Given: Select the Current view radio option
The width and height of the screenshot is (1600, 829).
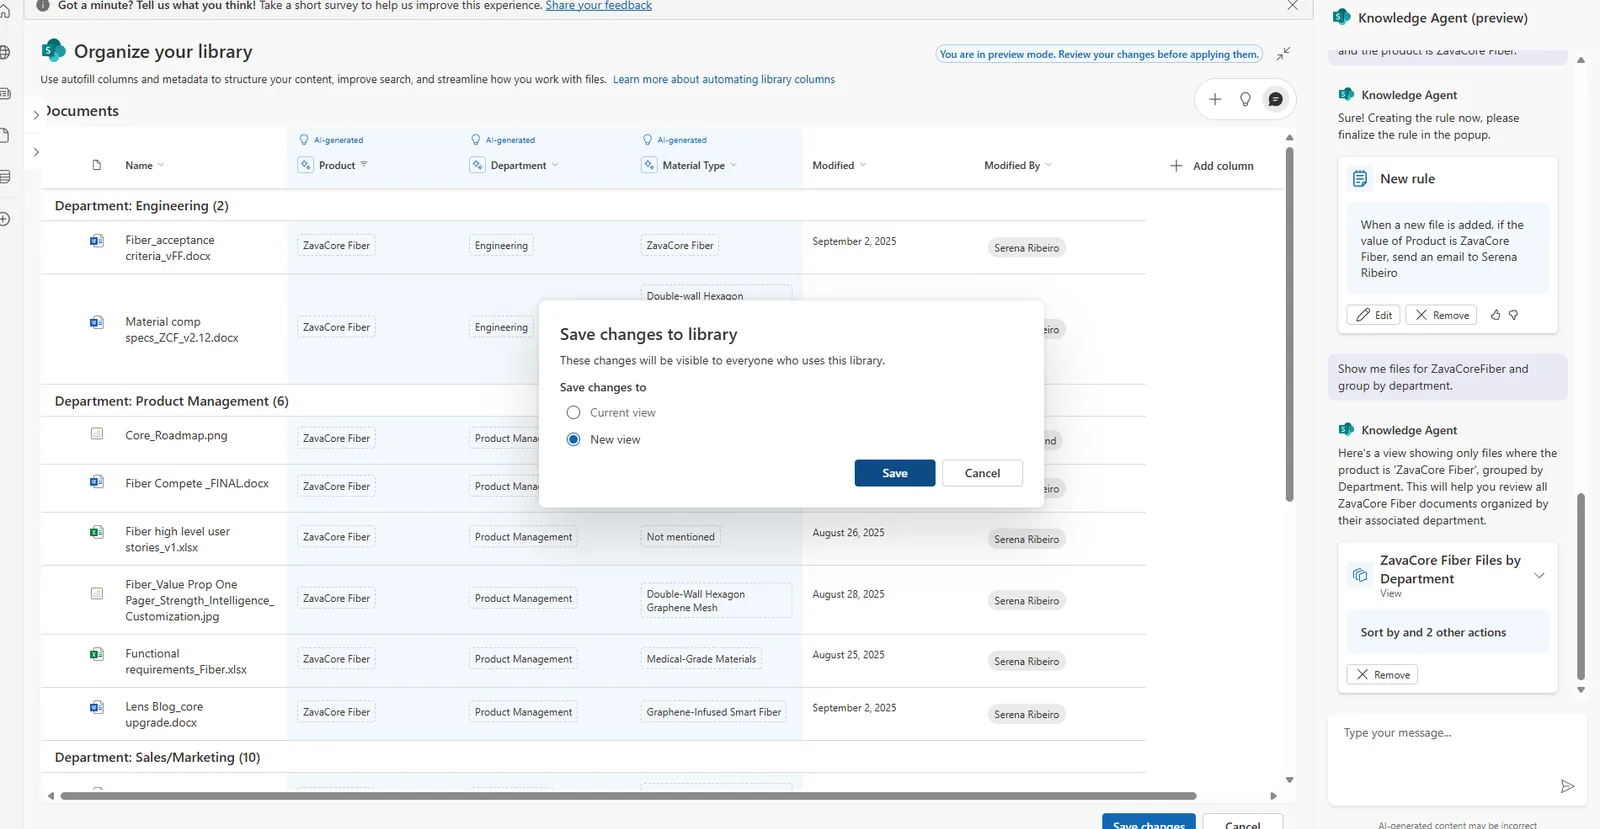Looking at the screenshot, I should pos(573,412).
